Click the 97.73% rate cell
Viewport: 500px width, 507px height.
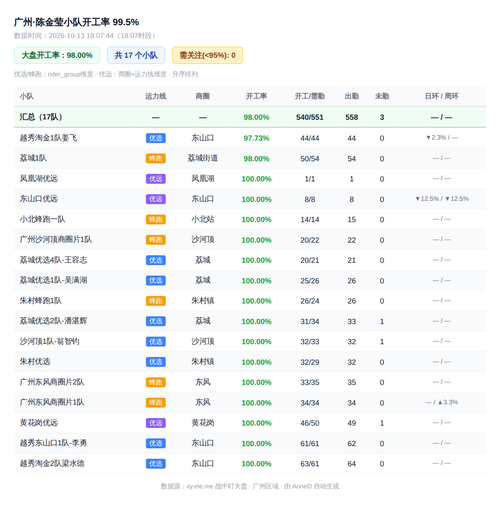pyautogui.click(x=256, y=138)
